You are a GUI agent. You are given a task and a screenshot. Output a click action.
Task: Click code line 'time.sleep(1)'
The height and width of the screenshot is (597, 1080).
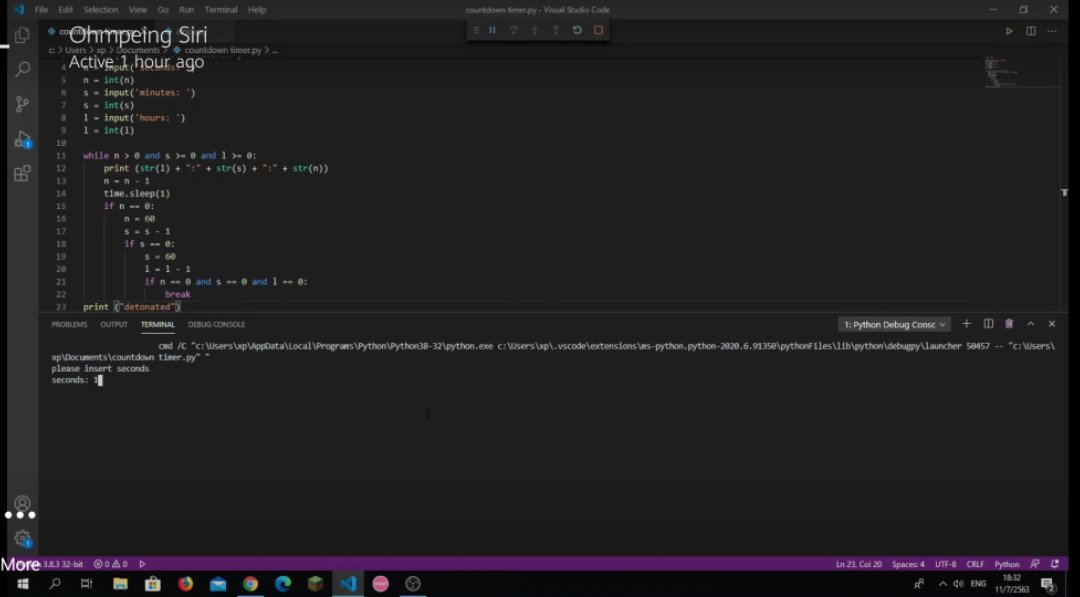pos(136,193)
